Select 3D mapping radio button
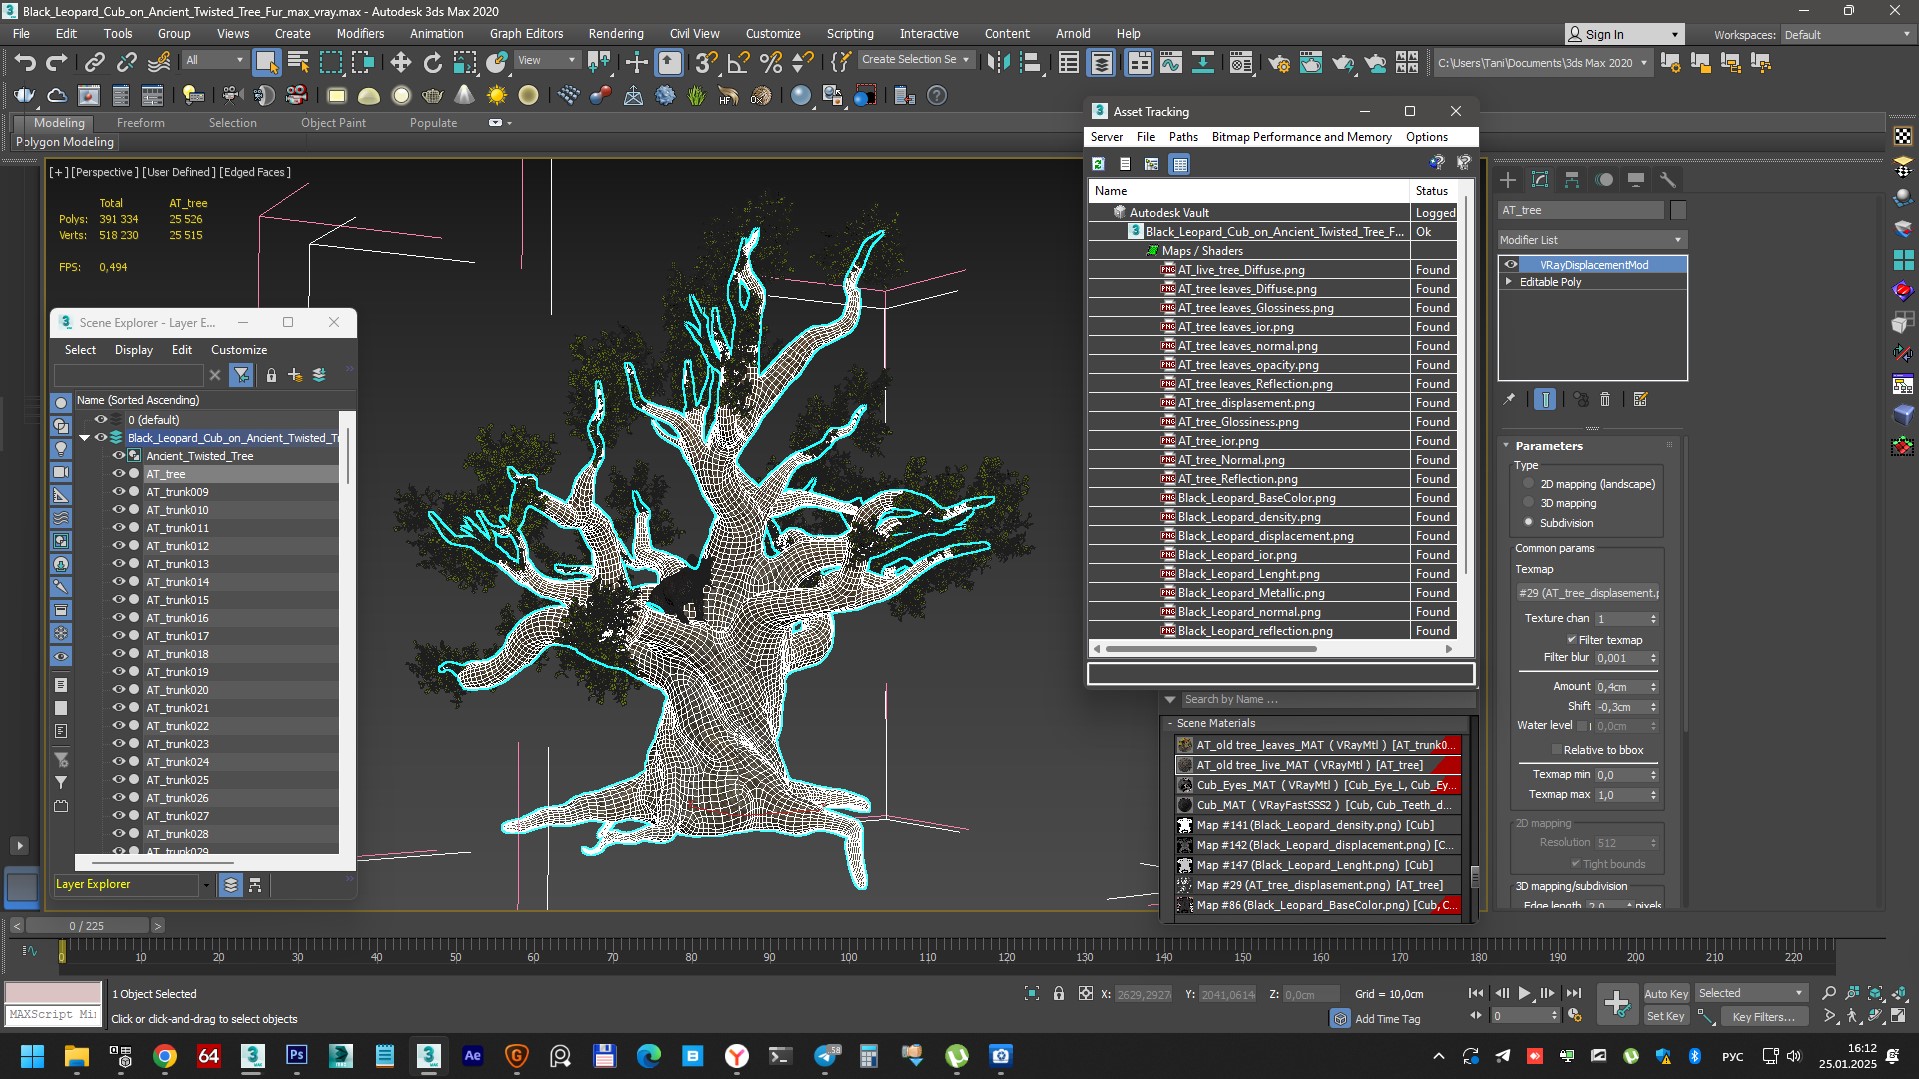The height and width of the screenshot is (1079, 1919). tap(1529, 503)
